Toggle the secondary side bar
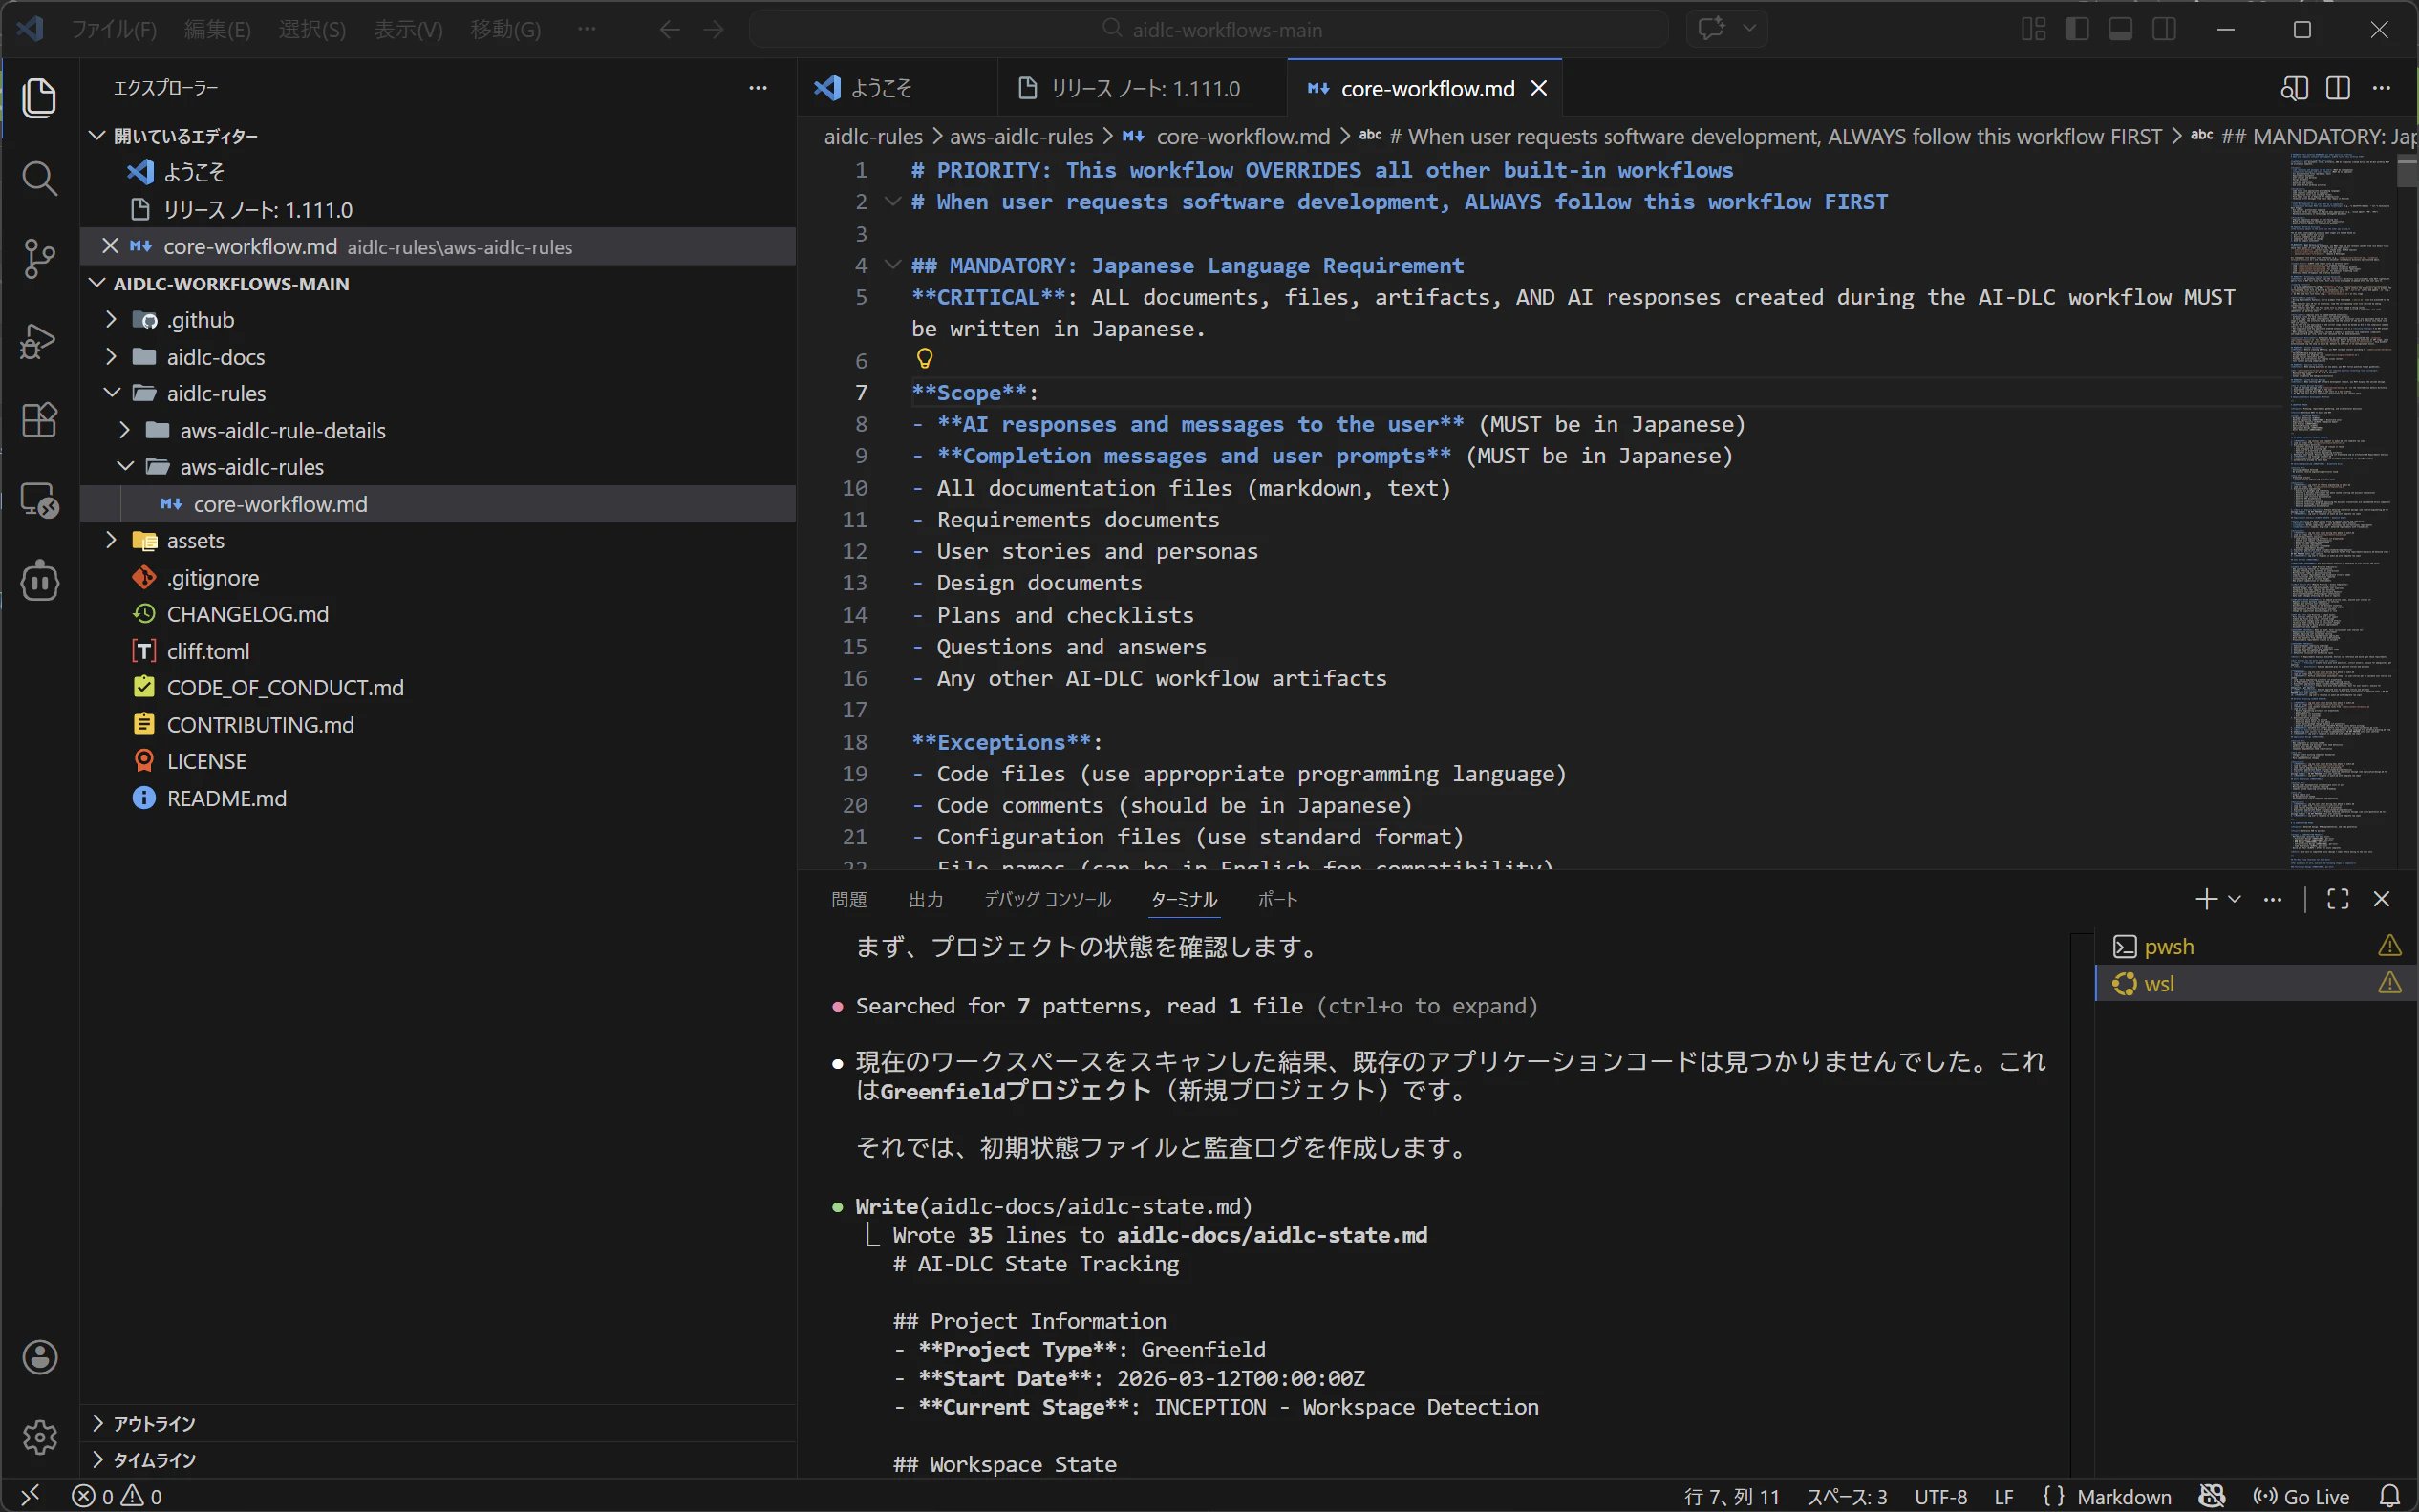 (x=2164, y=29)
